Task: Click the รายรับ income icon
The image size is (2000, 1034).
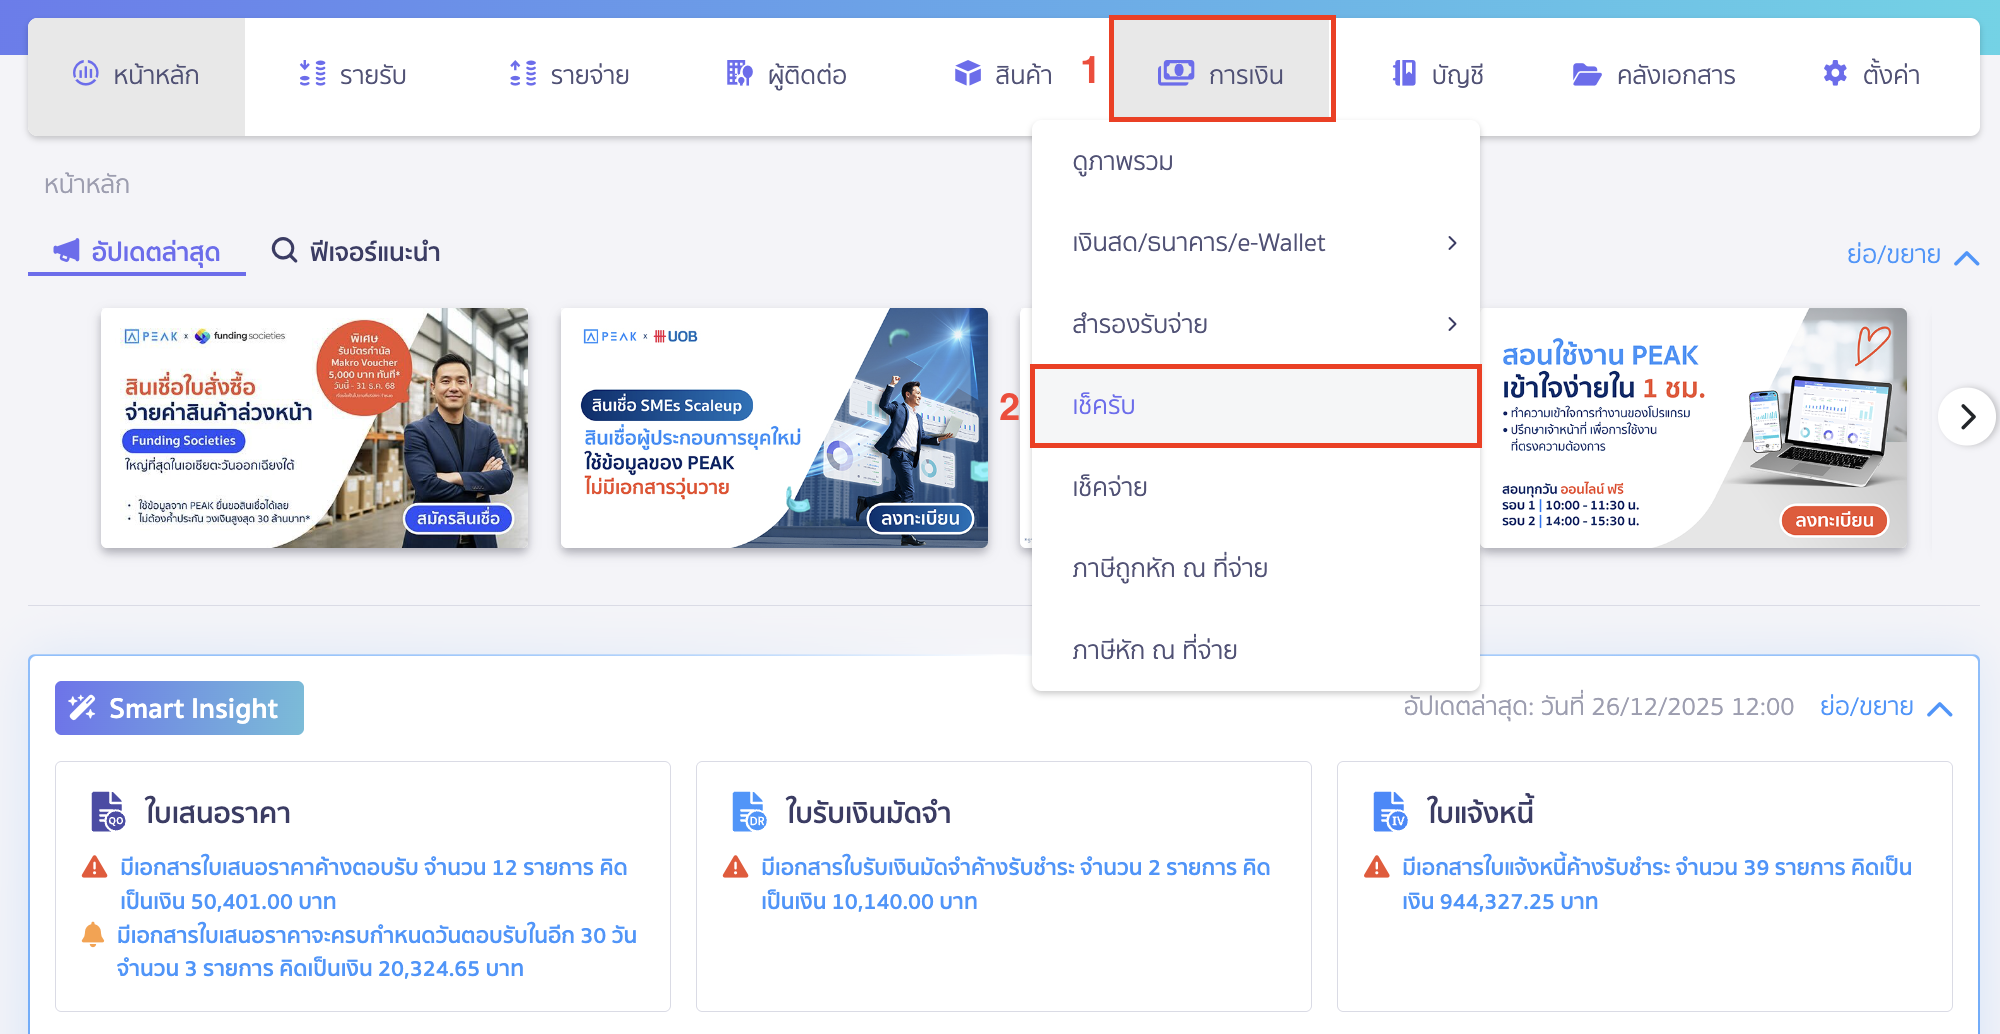Action: 312,74
